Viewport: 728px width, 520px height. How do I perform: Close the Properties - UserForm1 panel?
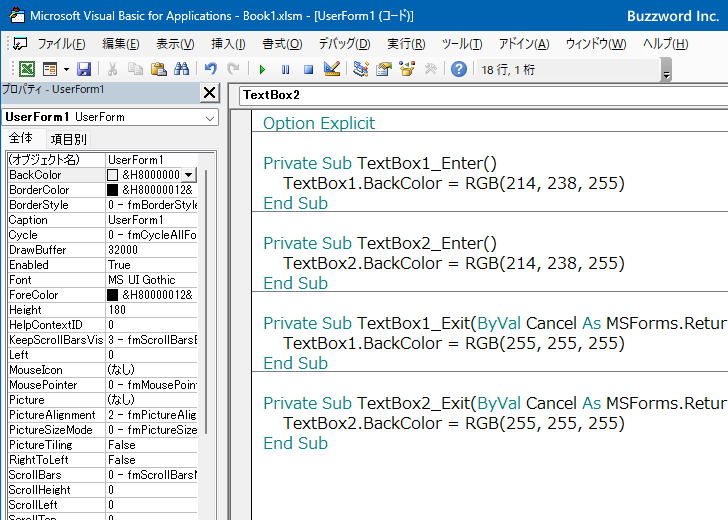point(209,93)
